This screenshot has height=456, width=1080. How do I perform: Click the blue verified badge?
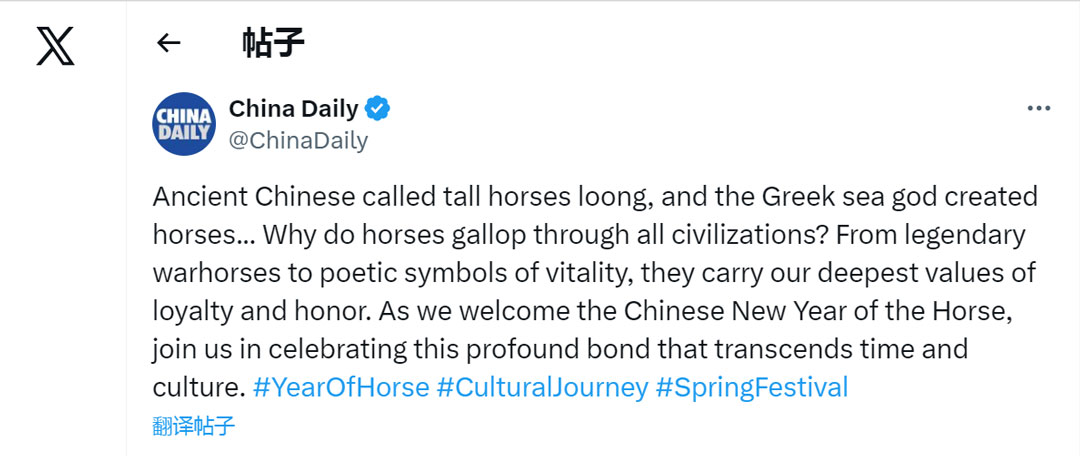[377, 108]
